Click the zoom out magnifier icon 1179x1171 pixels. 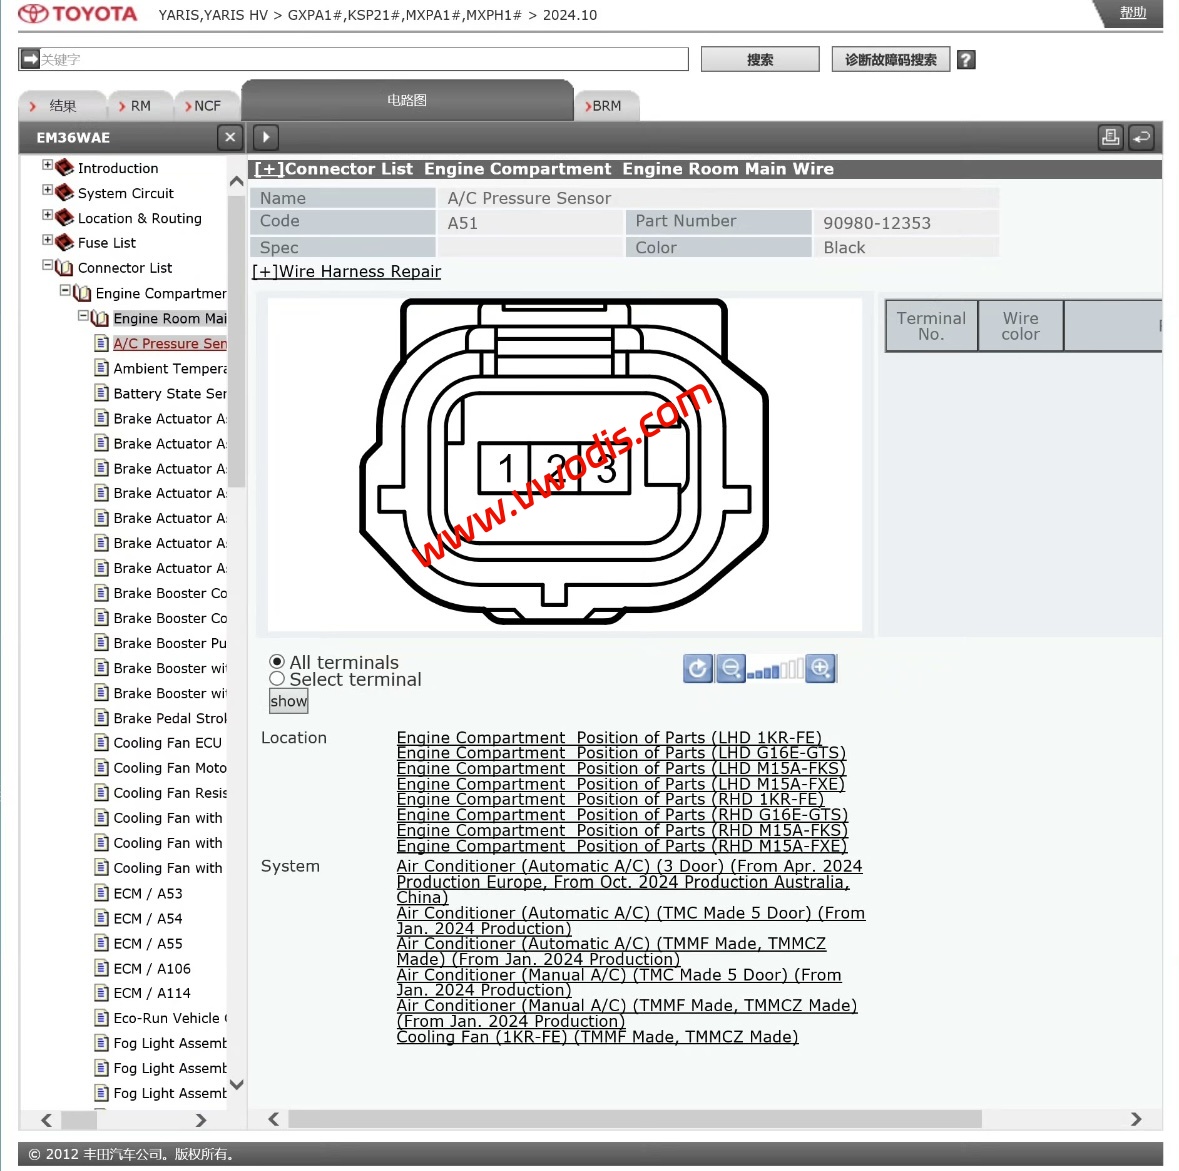(x=731, y=668)
